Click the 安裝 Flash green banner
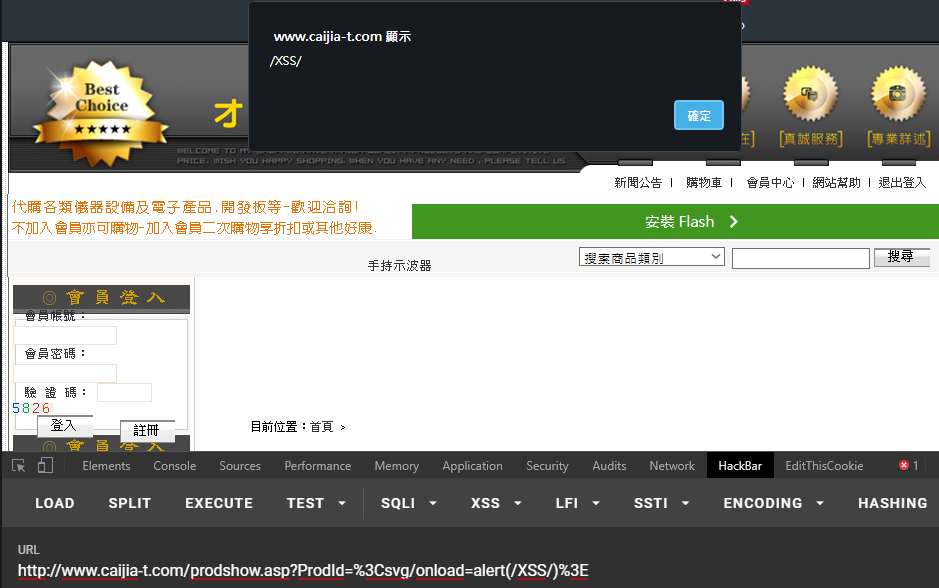Image resolution: width=939 pixels, height=588 pixels. click(x=676, y=222)
